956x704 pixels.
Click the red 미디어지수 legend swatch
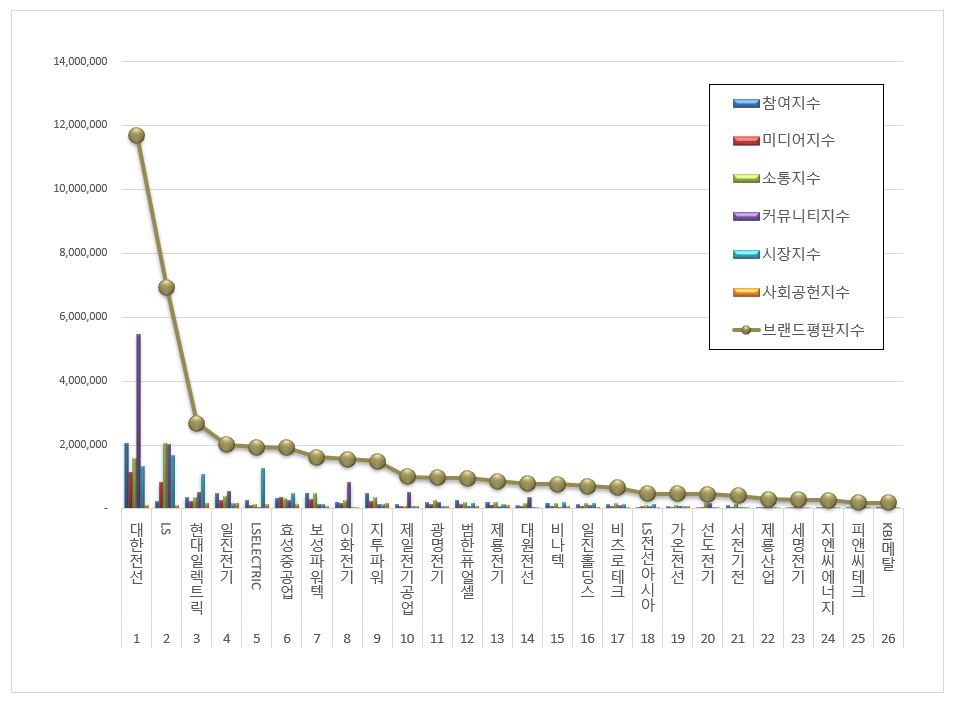[746, 141]
